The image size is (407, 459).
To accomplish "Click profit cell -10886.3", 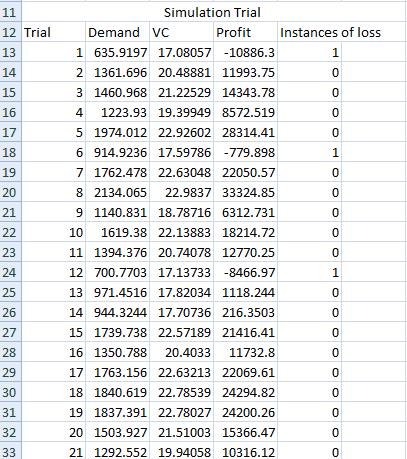I will point(245,52).
